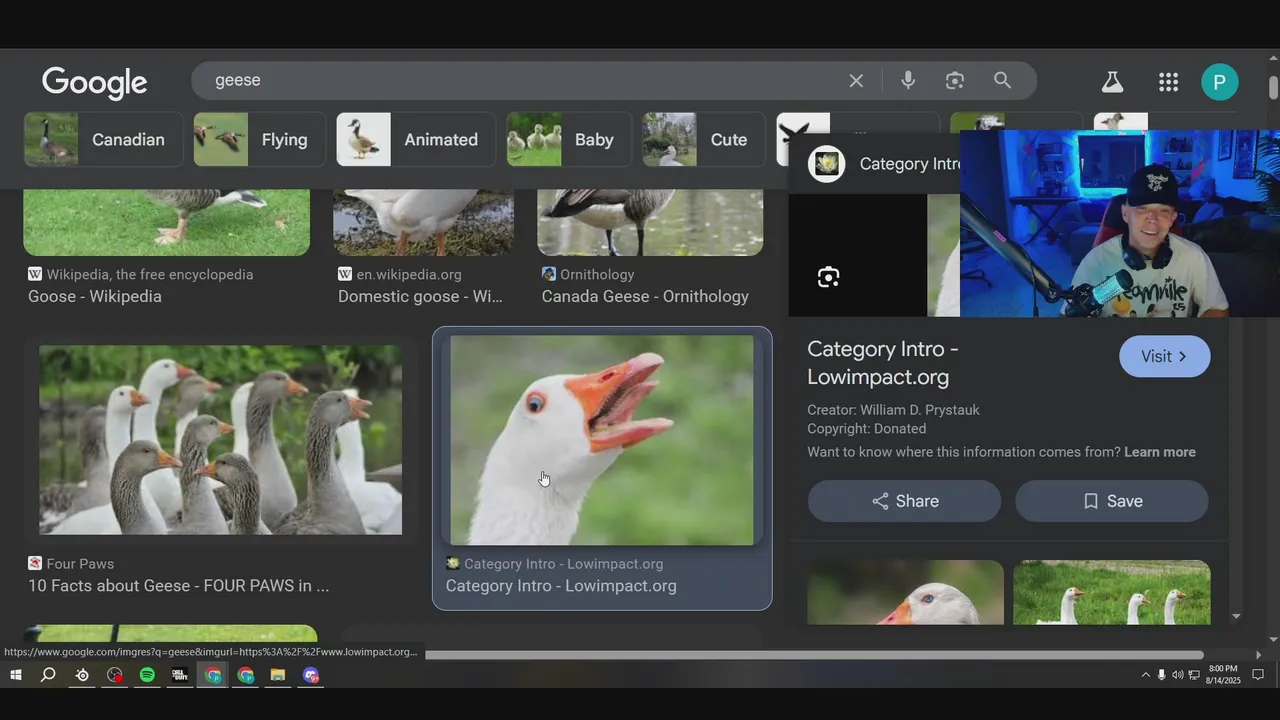Click the Creator: William D. Prystauk text
This screenshot has width=1280, height=720.
coord(893,410)
